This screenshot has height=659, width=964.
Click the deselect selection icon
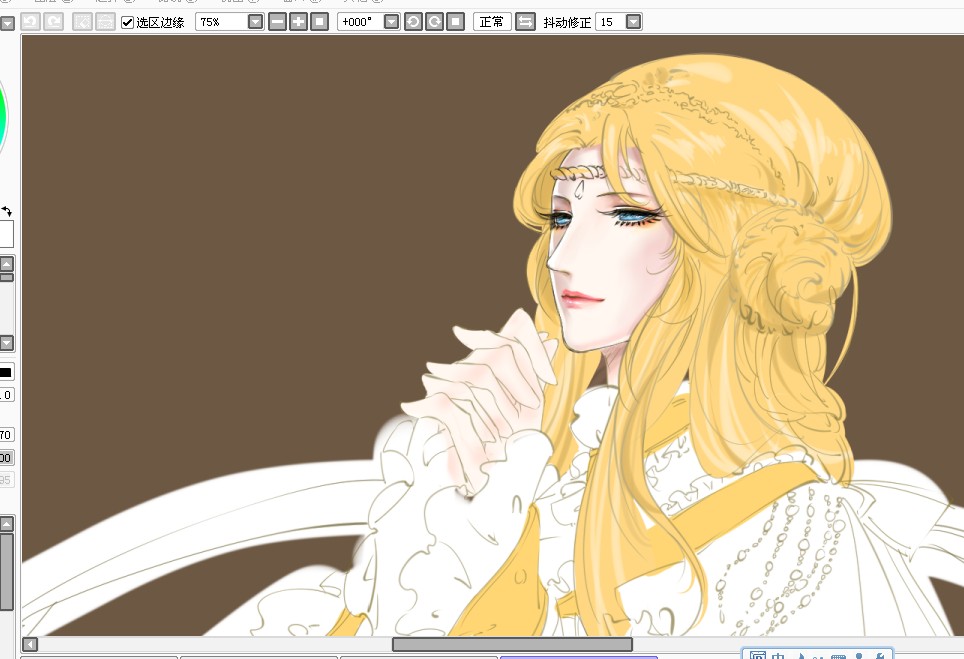[x=82, y=22]
